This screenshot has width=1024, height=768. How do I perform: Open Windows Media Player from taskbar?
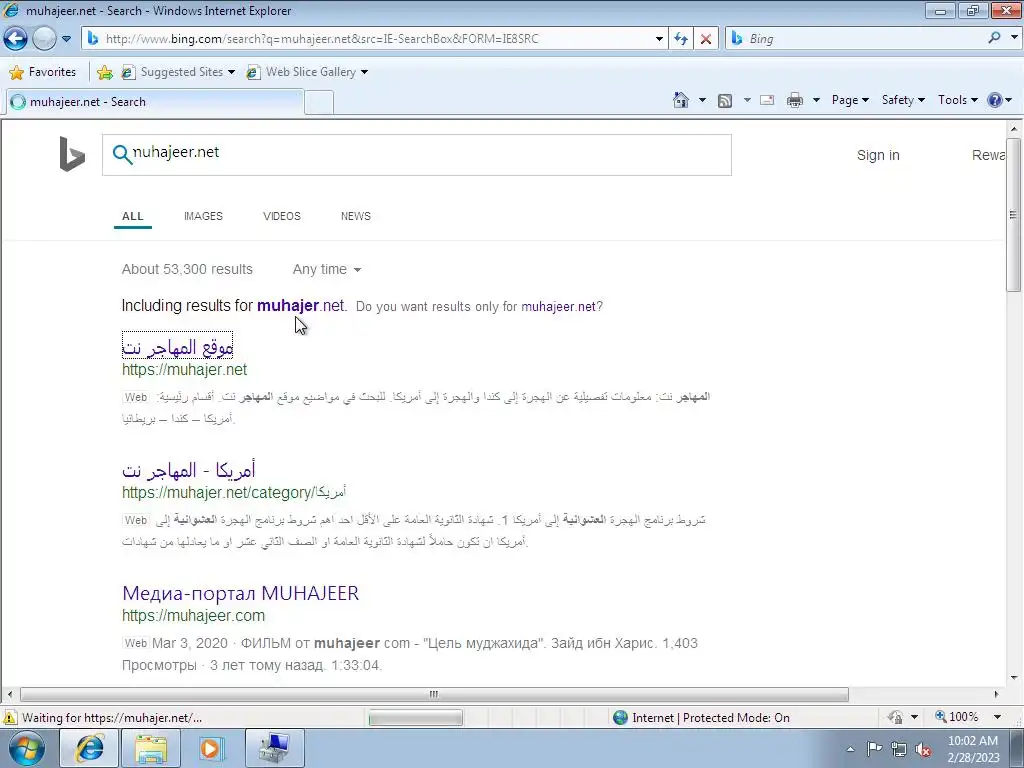[x=211, y=748]
